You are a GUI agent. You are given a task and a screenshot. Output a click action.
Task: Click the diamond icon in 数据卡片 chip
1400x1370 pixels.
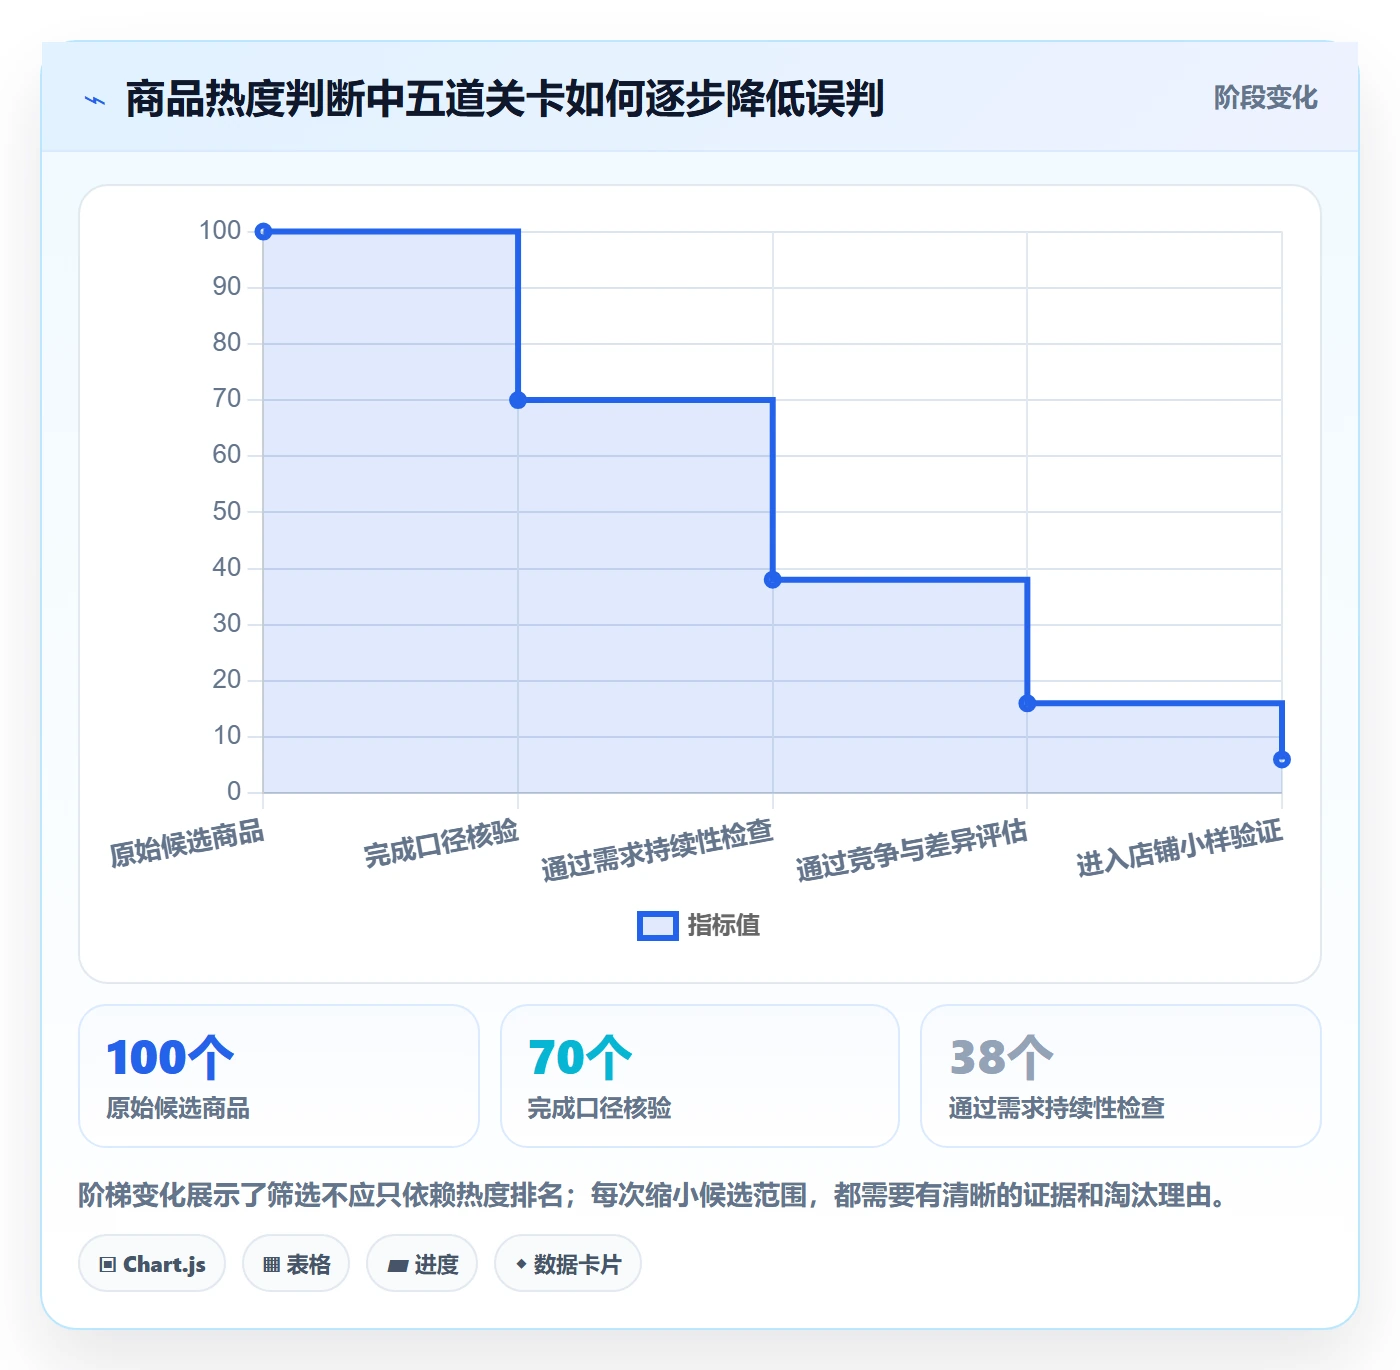(521, 1264)
